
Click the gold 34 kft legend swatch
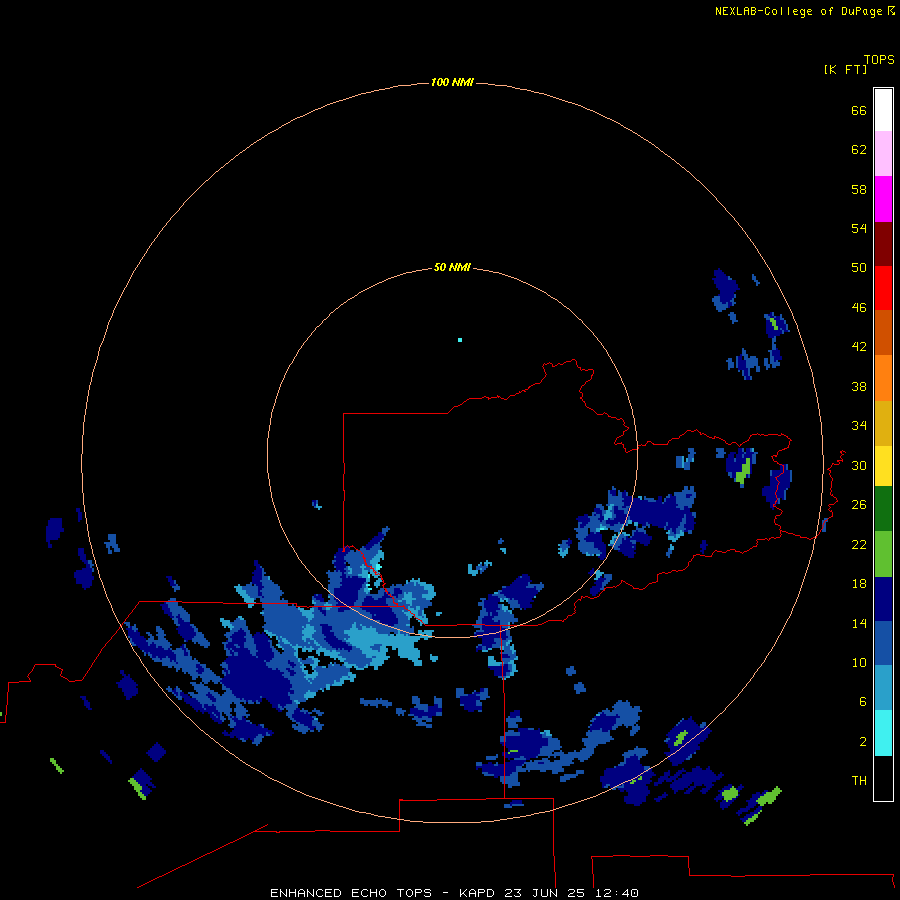(883, 423)
